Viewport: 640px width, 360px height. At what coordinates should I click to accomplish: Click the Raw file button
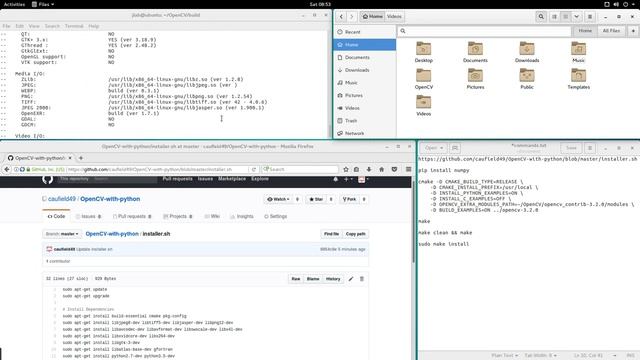296,279
